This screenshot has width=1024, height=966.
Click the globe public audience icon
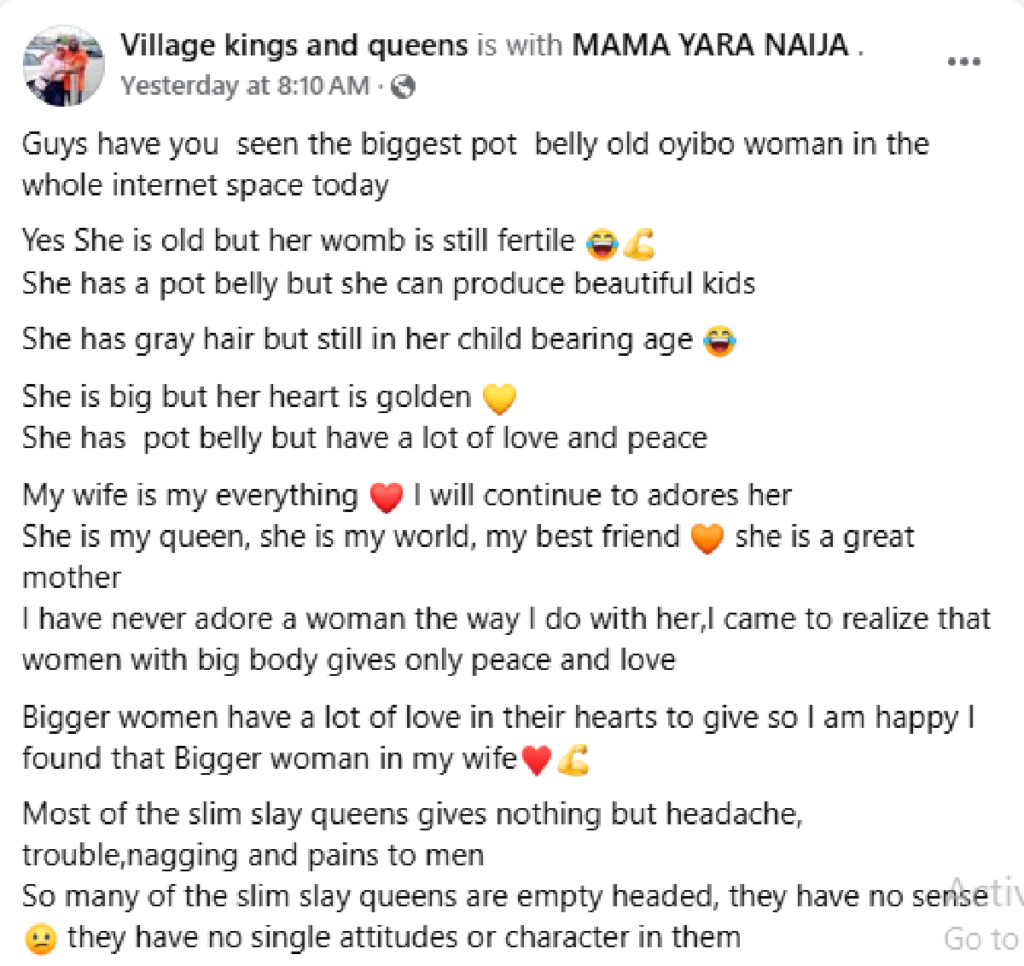click(x=403, y=86)
